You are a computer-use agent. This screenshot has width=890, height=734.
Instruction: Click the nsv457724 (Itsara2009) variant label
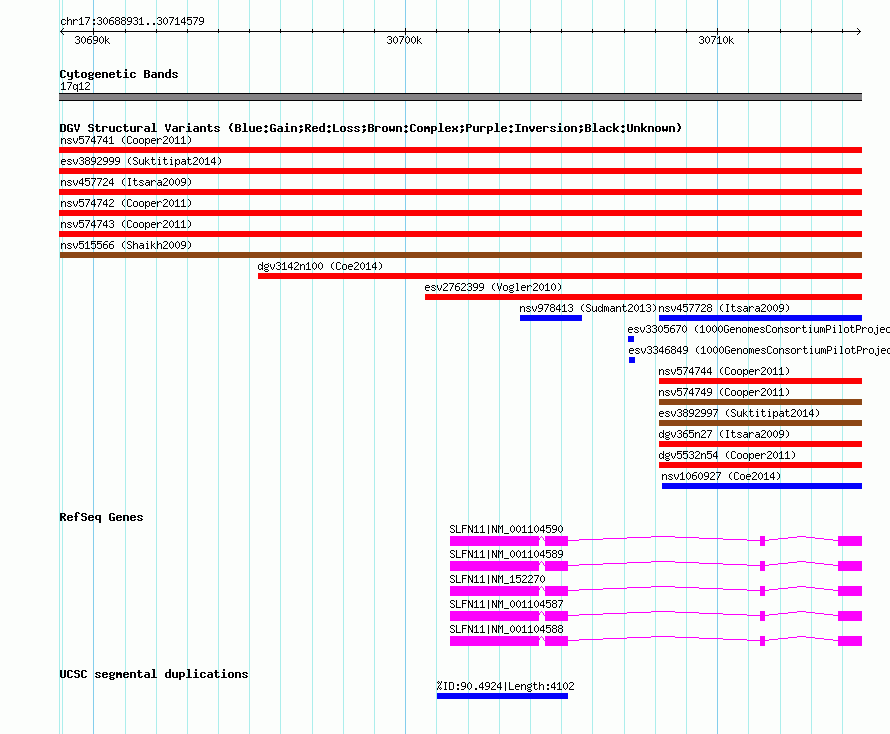tap(126, 182)
